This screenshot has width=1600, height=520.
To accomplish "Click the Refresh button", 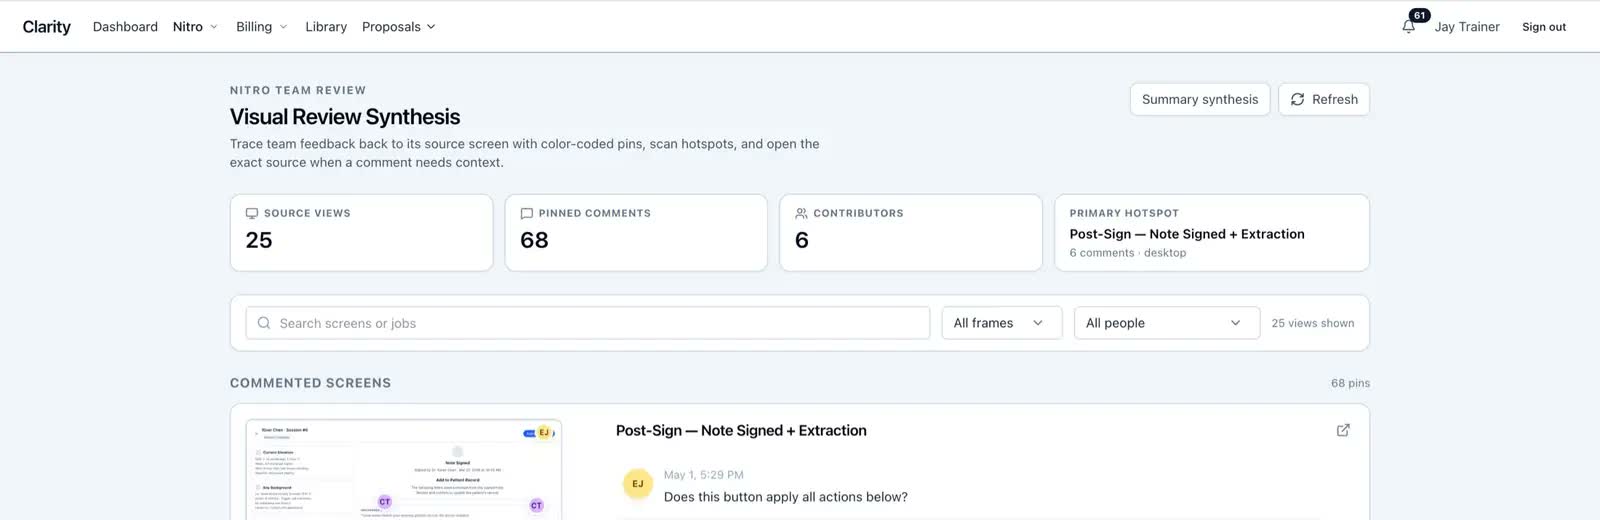I will 1324,99.
